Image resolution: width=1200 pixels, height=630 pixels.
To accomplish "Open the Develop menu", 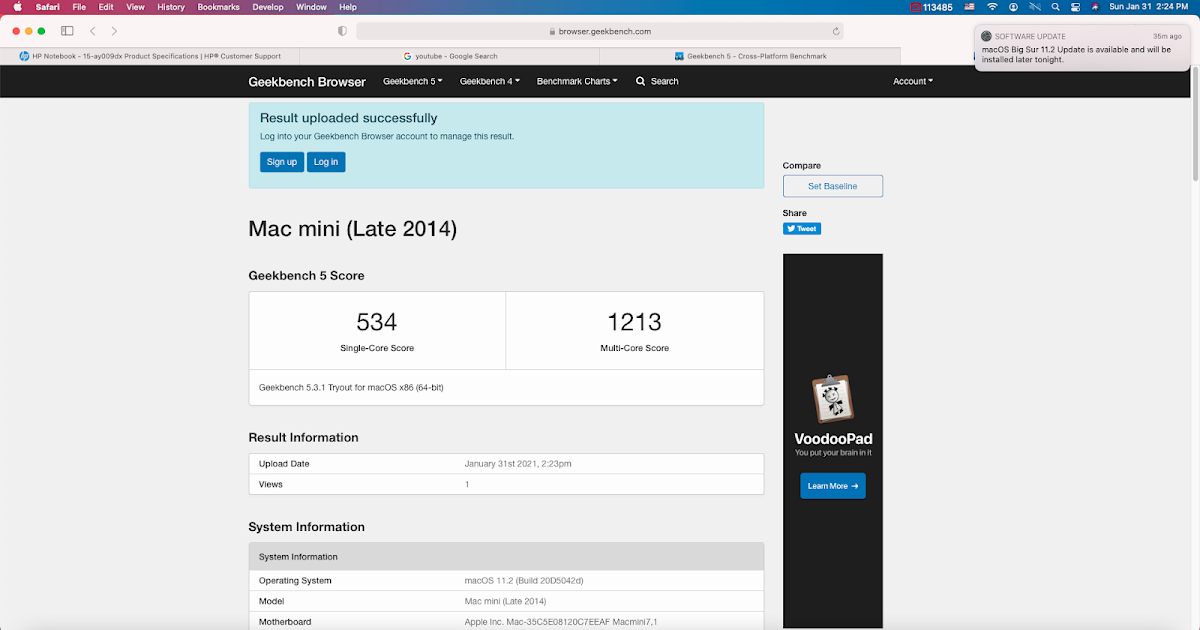I will pos(268,7).
